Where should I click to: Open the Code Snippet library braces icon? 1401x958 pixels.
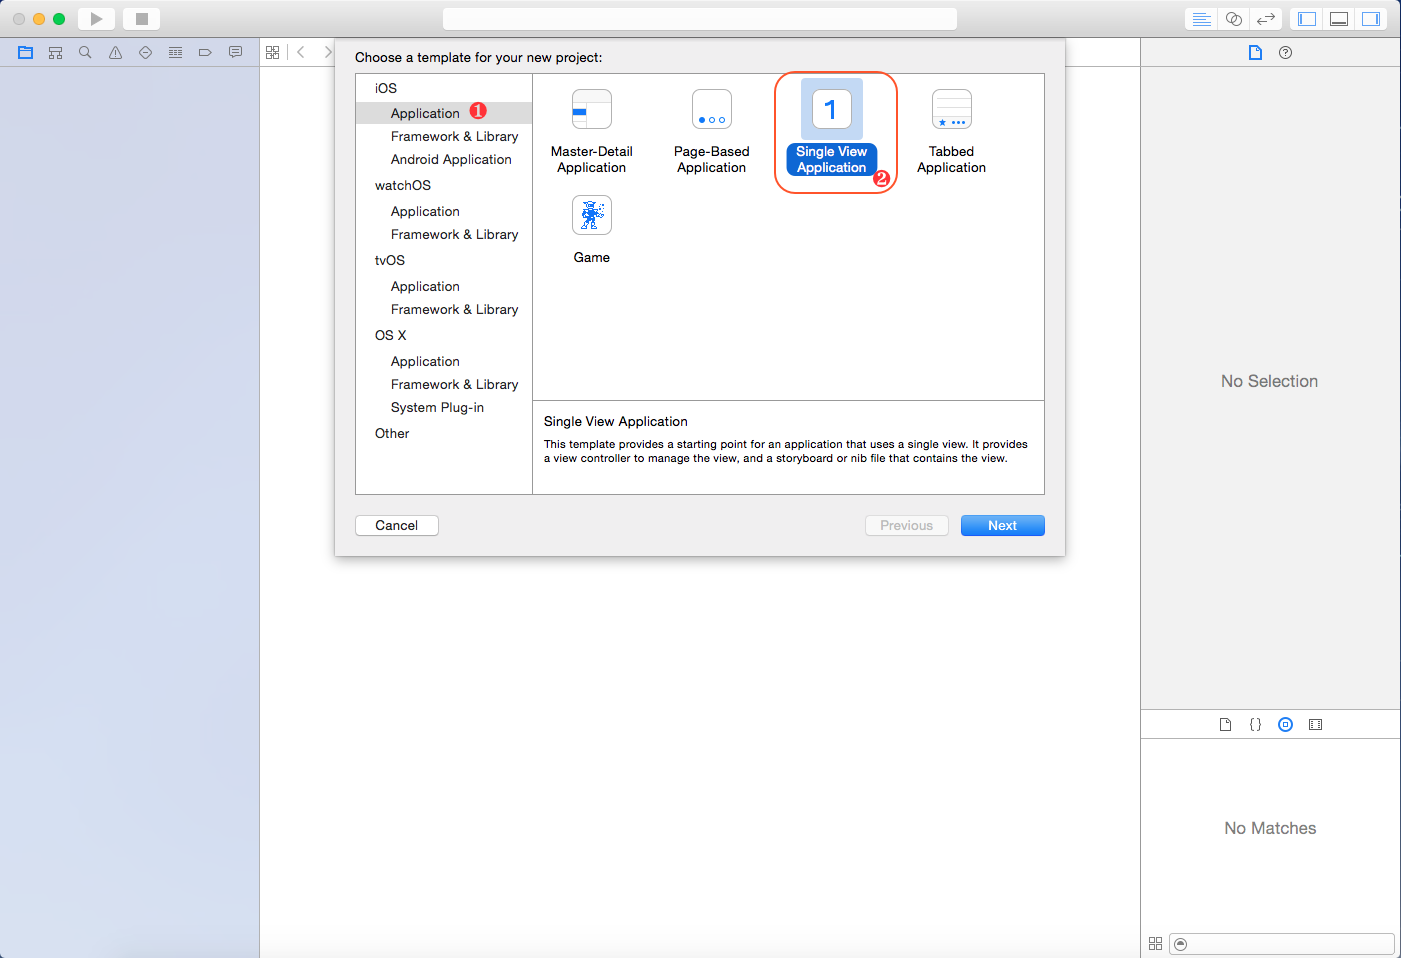click(x=1255, y=725)
